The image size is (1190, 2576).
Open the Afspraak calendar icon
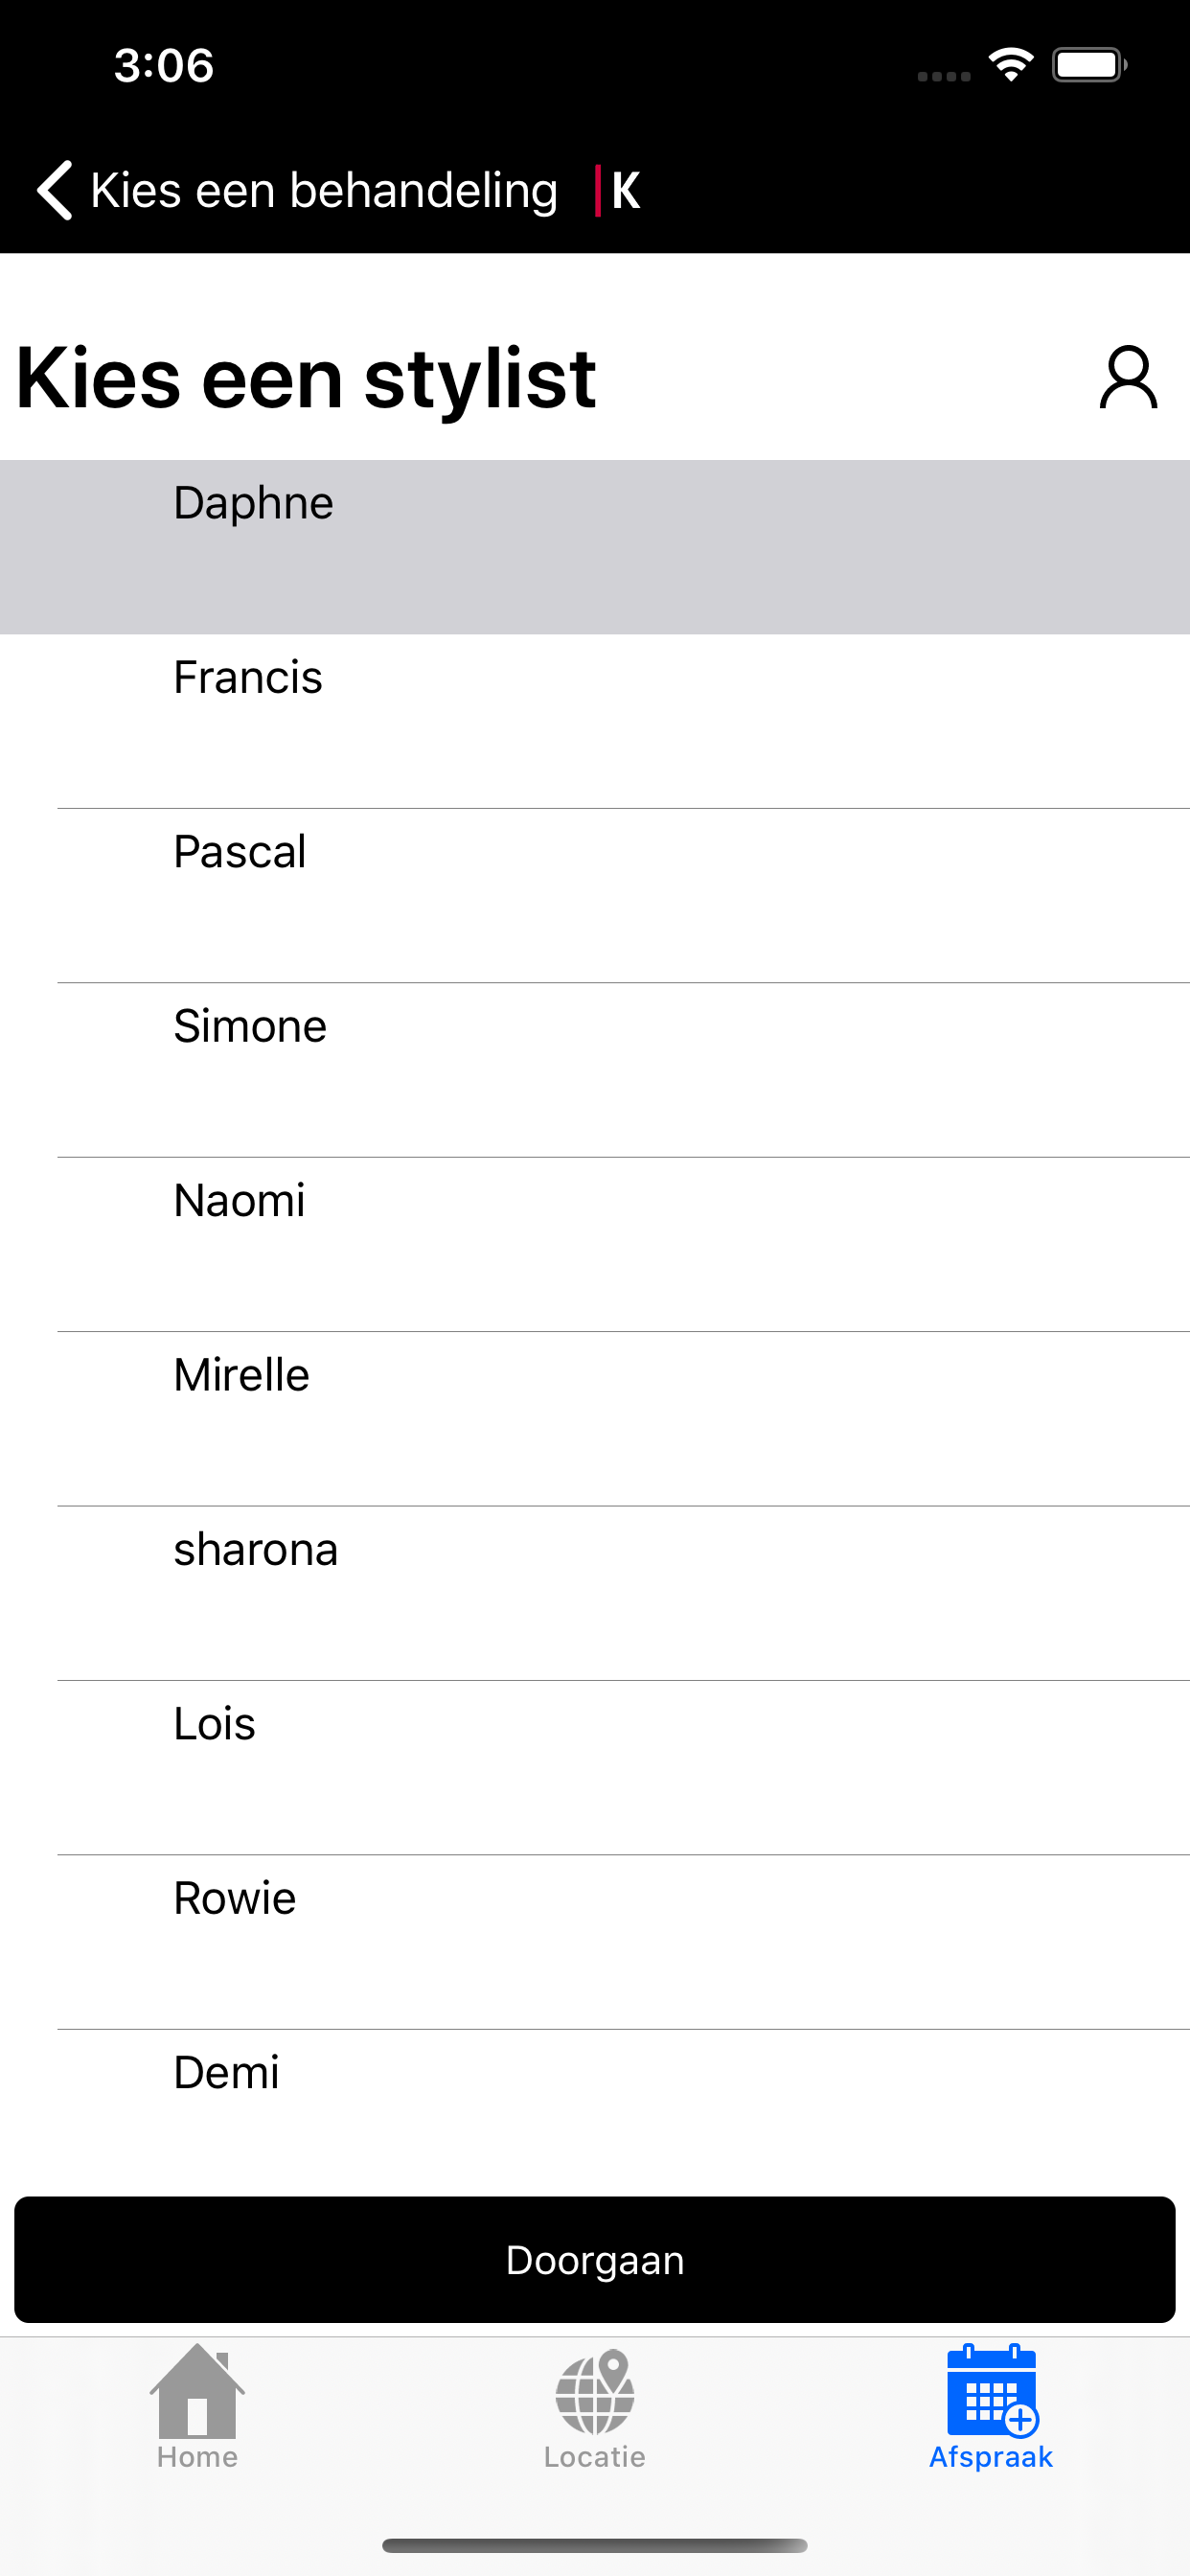click(992, 2391)
